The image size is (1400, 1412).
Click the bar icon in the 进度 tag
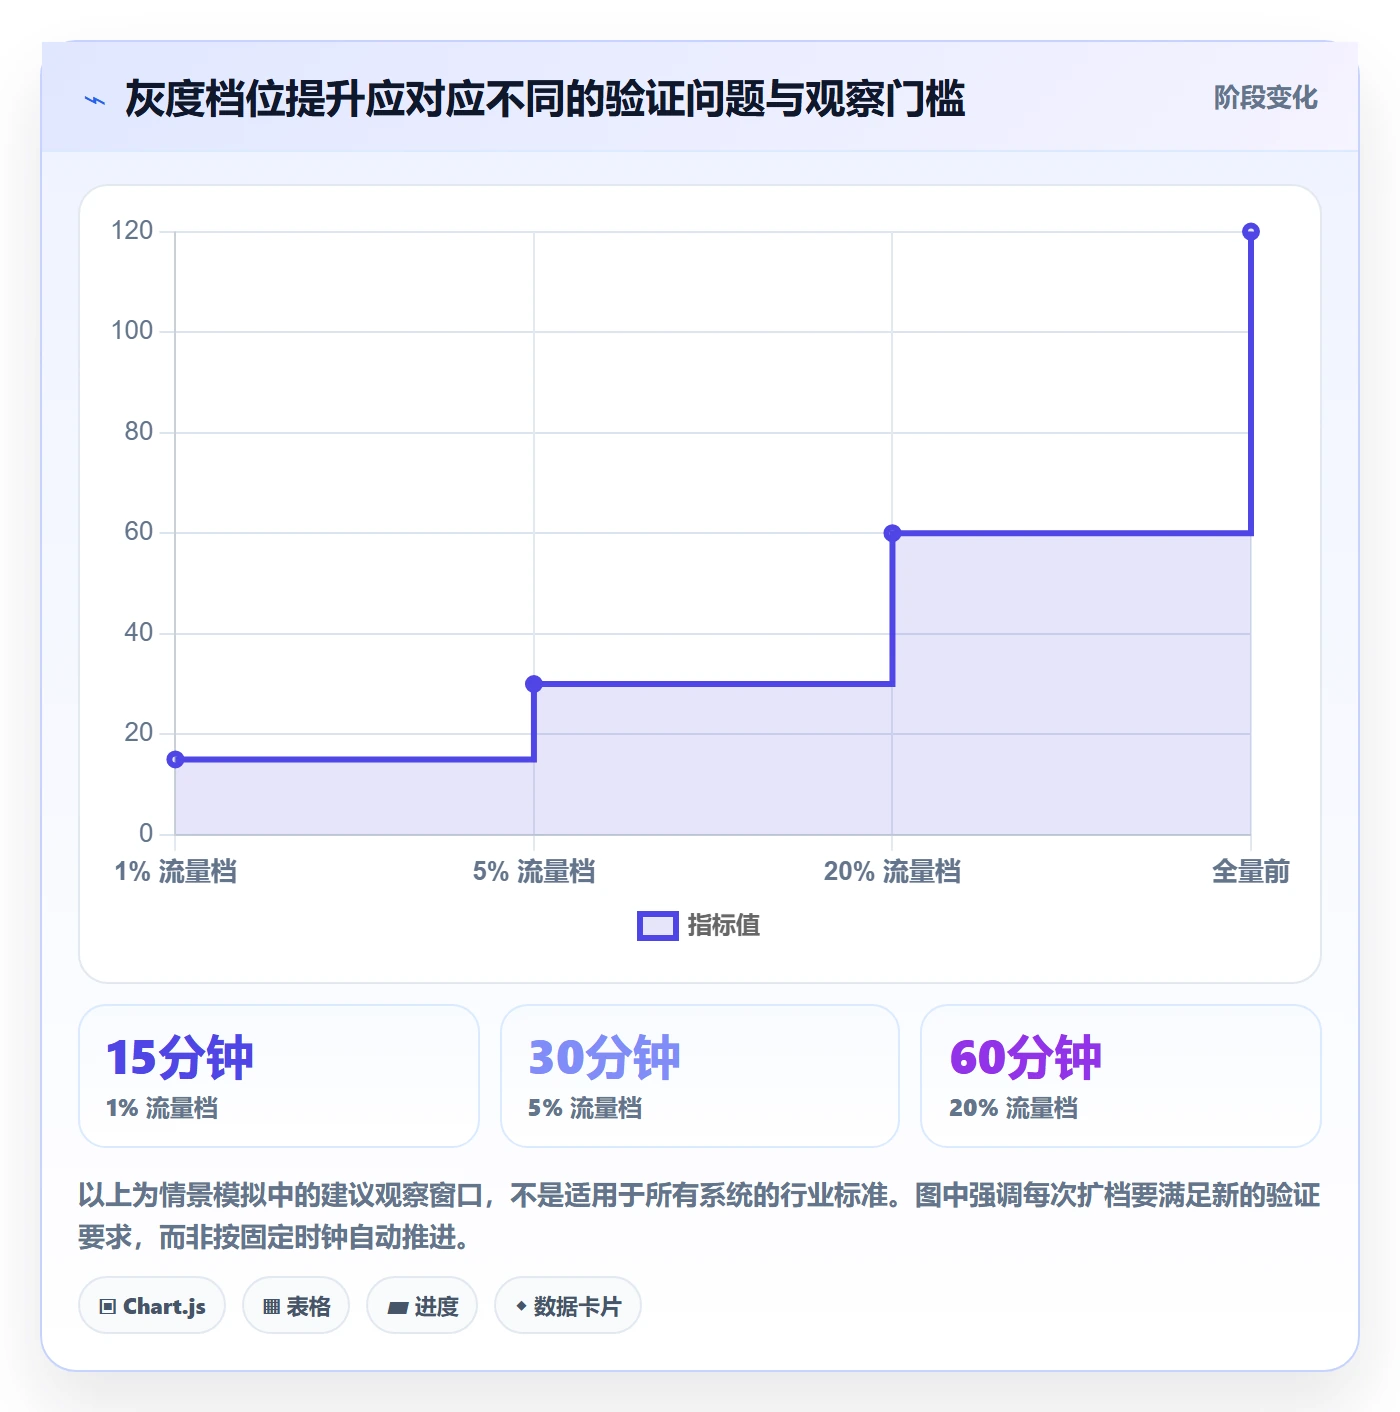coord(398,1307)
